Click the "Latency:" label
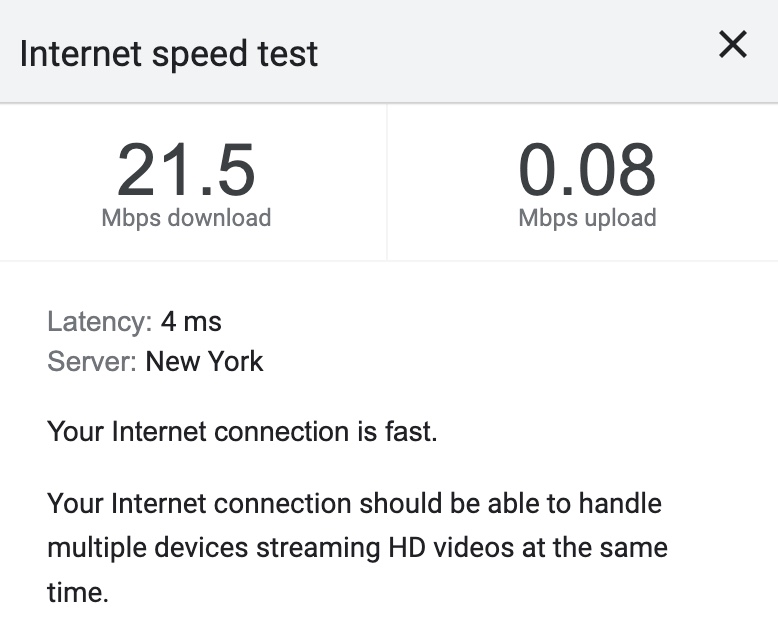 pyautogui.click(x=99, y=322)
